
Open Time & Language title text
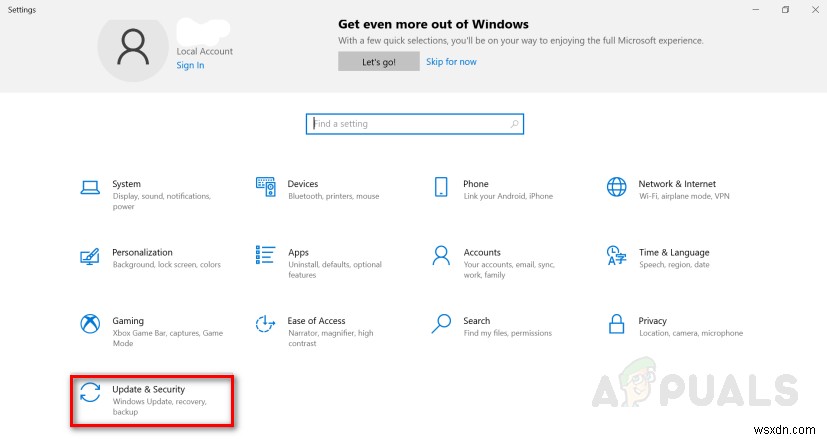(x=674, y=253)
